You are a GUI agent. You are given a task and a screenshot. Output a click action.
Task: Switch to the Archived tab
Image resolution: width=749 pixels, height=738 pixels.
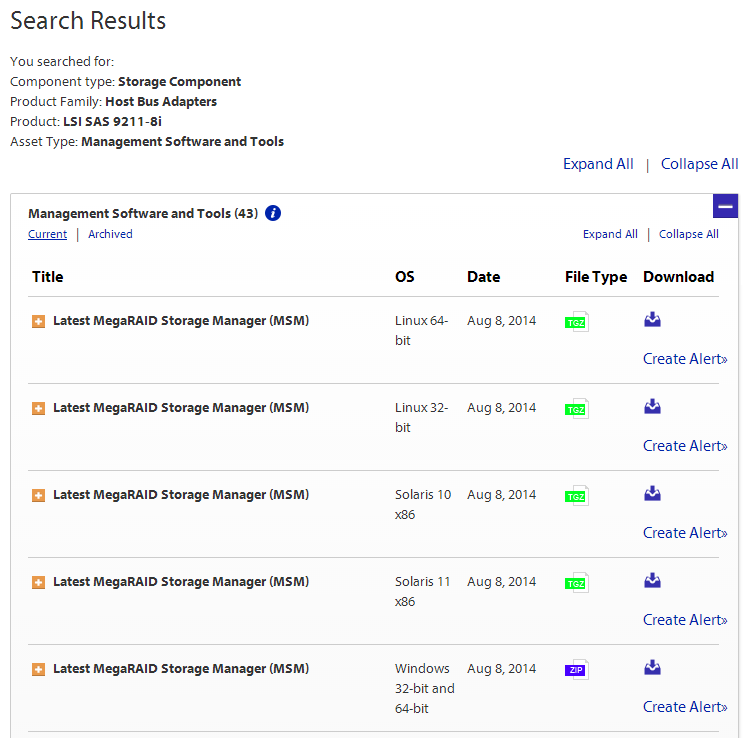pyautogui.click(x=110, y=234)
